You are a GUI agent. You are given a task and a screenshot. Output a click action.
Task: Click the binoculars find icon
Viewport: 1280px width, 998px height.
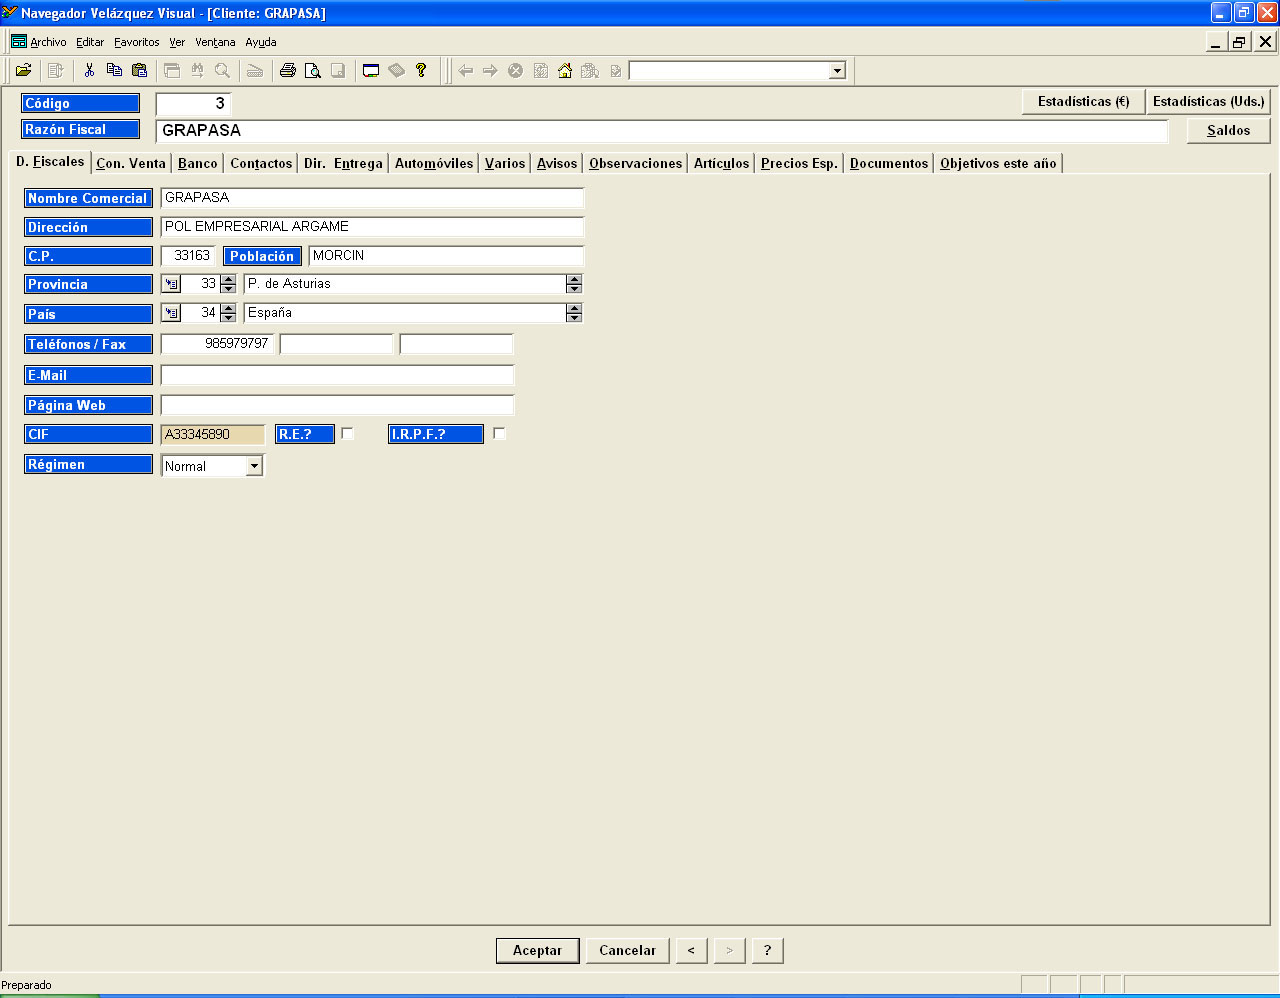pos(197,70)
